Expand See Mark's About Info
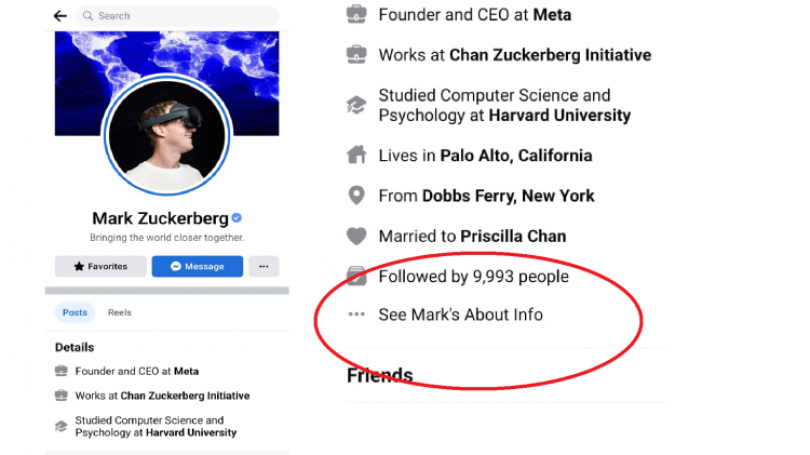This screenshot has height=455, width=810. point(460,315)
